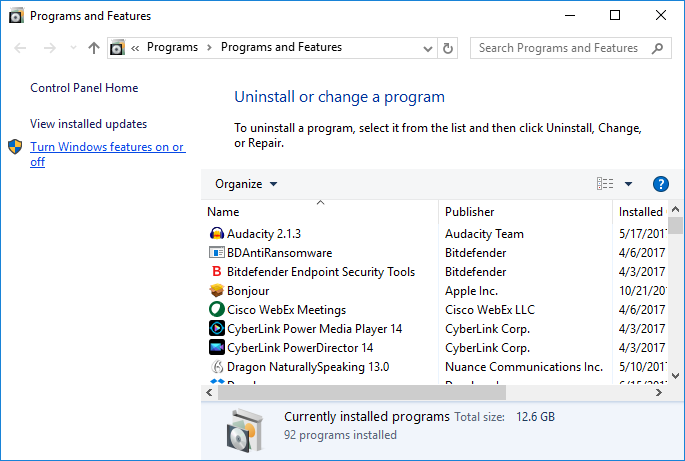Expand the address bar history dropdown
Viewport: 685px width, 461px height.
coord(428,49)
